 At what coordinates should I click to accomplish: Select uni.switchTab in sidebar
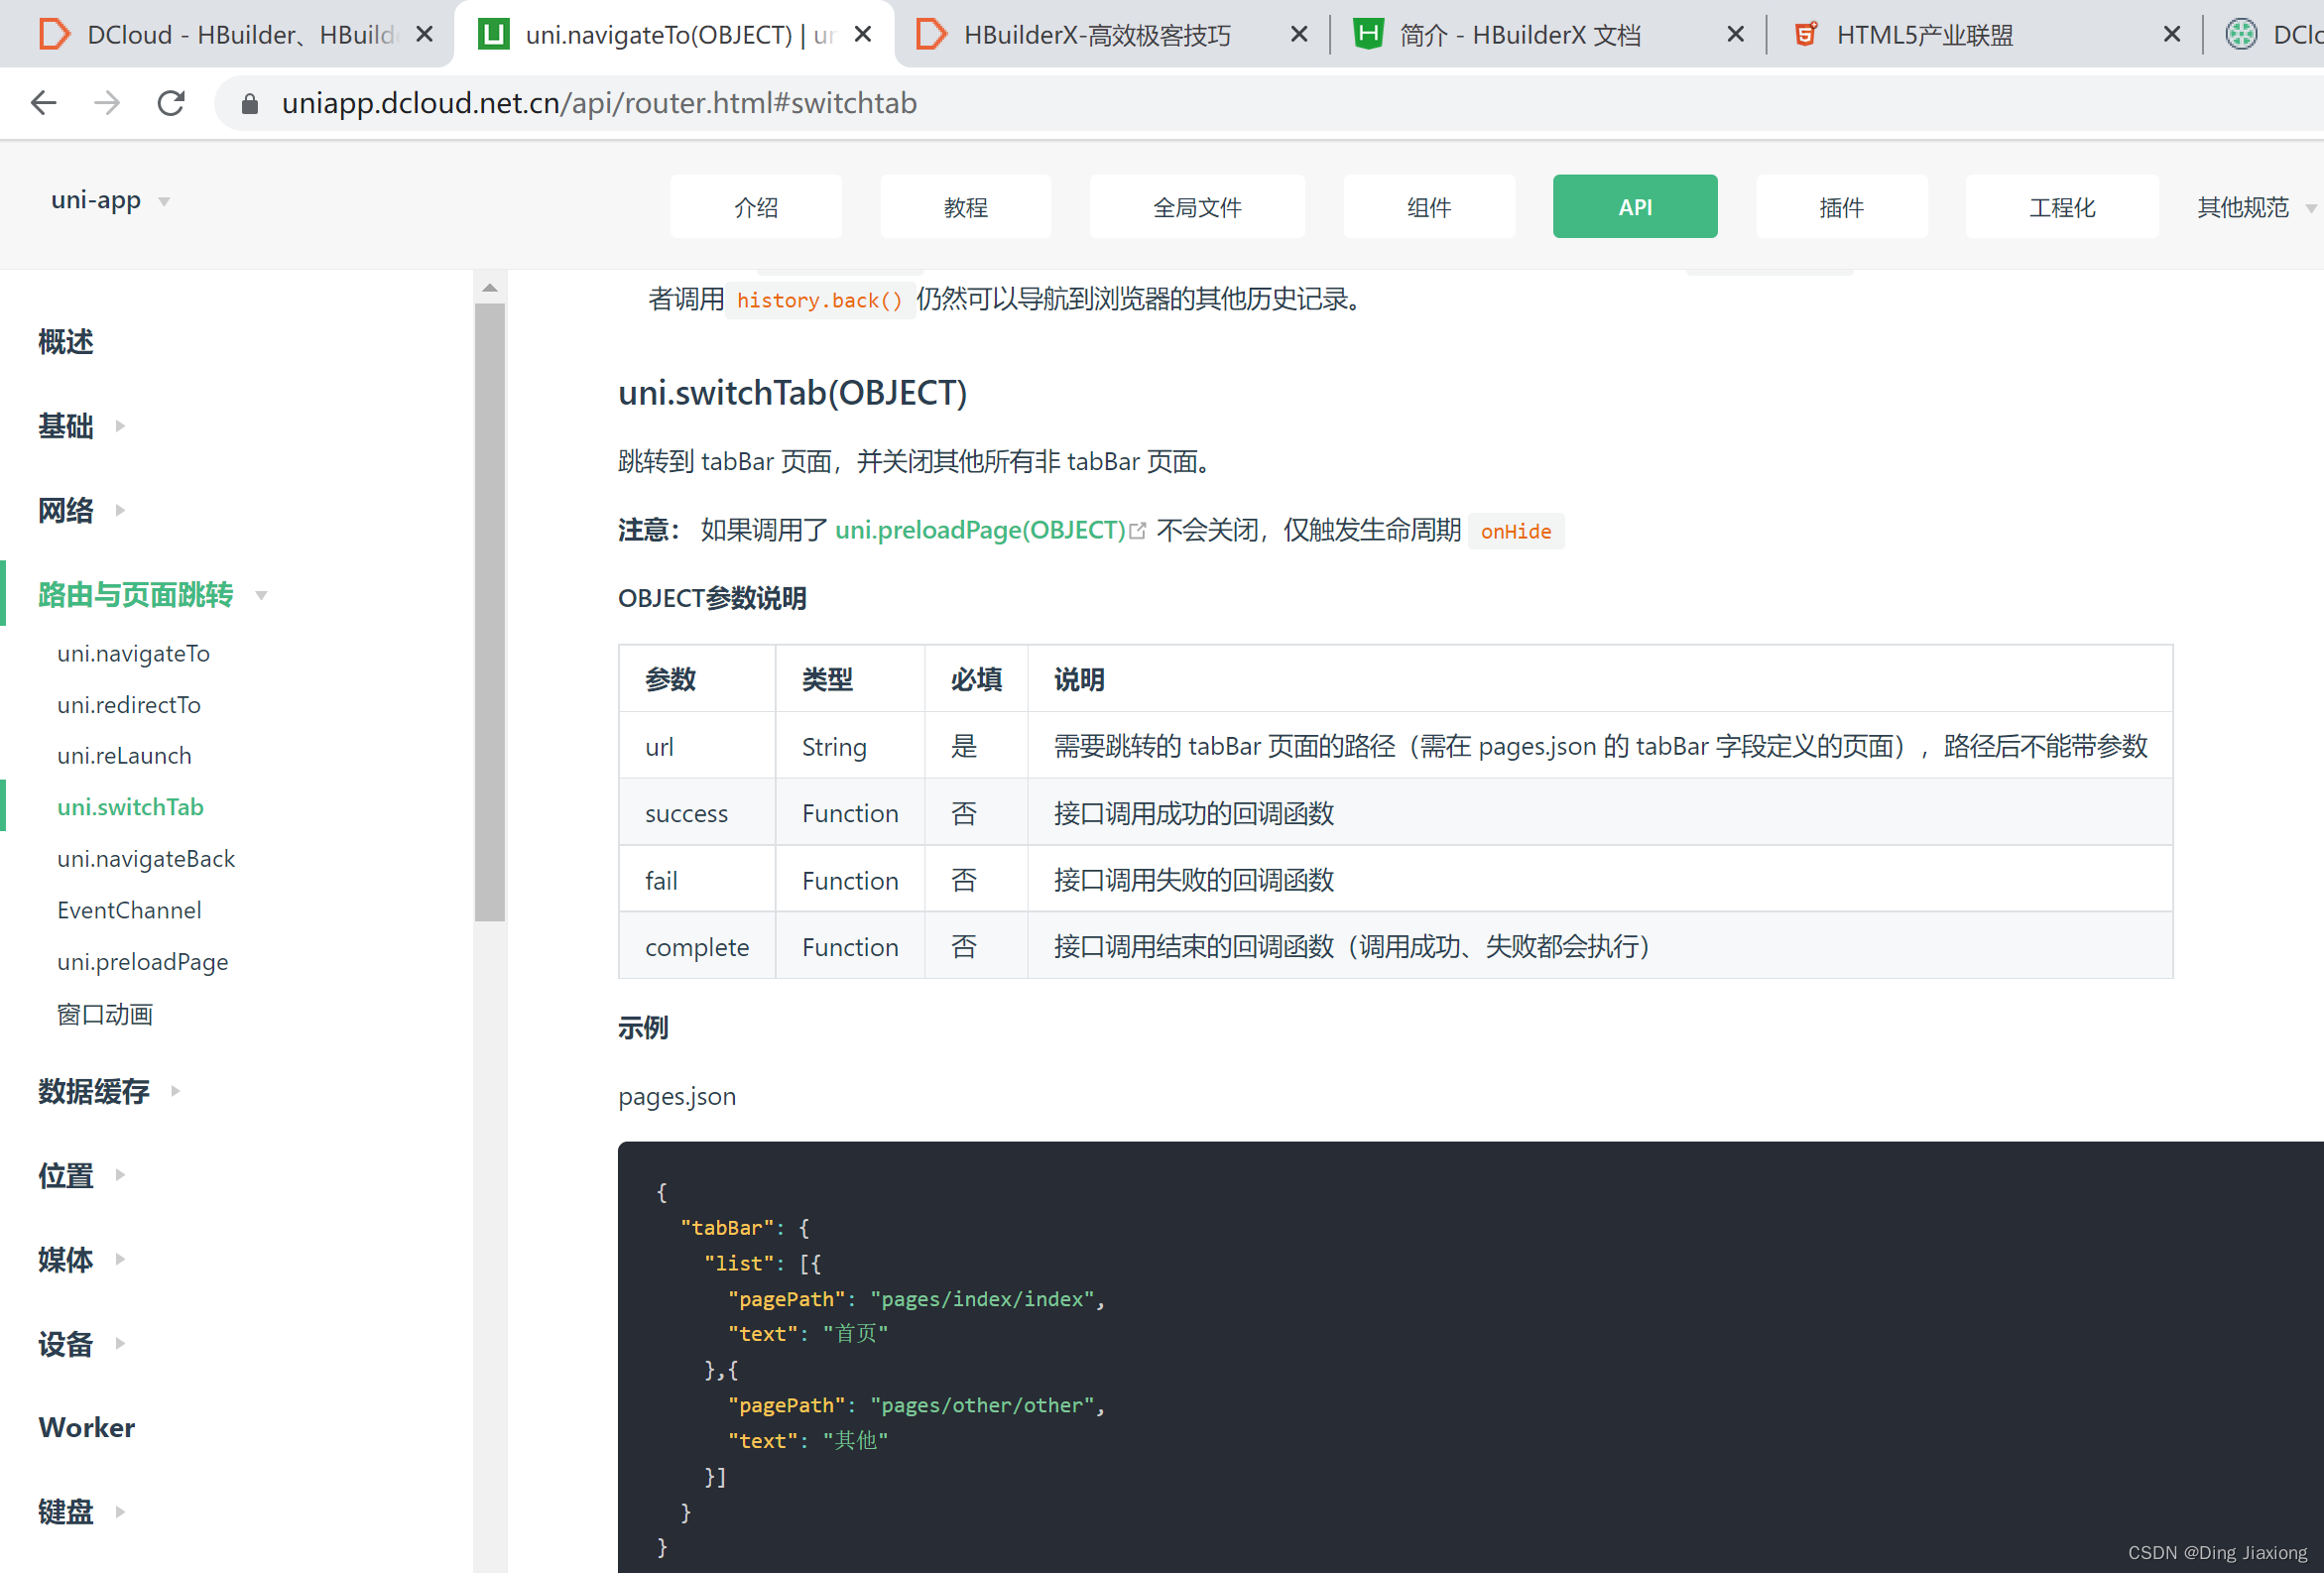(x=130, y=807)
